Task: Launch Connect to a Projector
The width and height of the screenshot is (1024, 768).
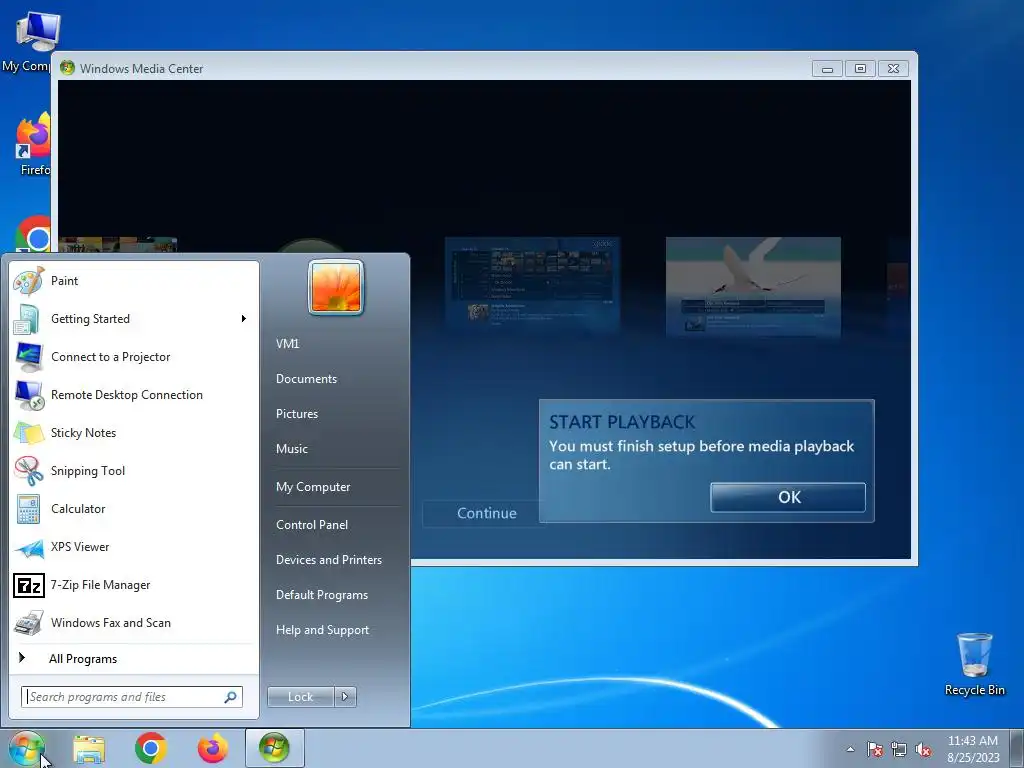Action: click(x=134, y=357)
